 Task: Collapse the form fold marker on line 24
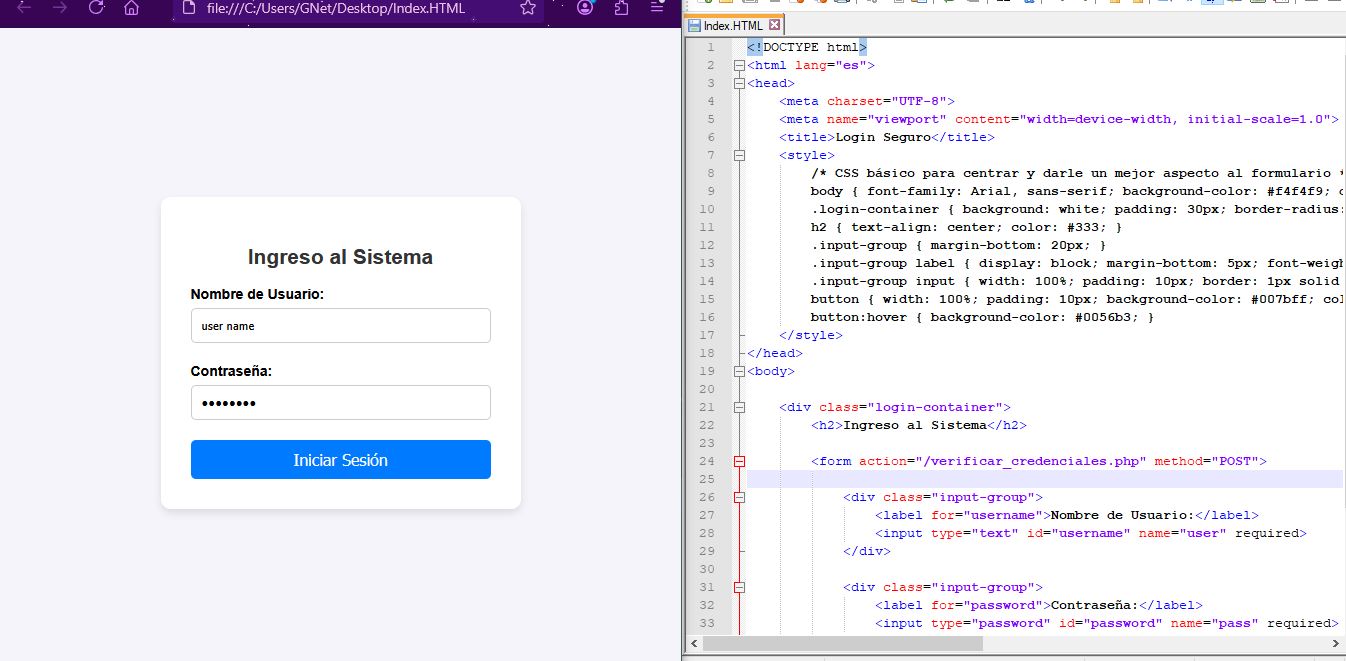point(740,461)
